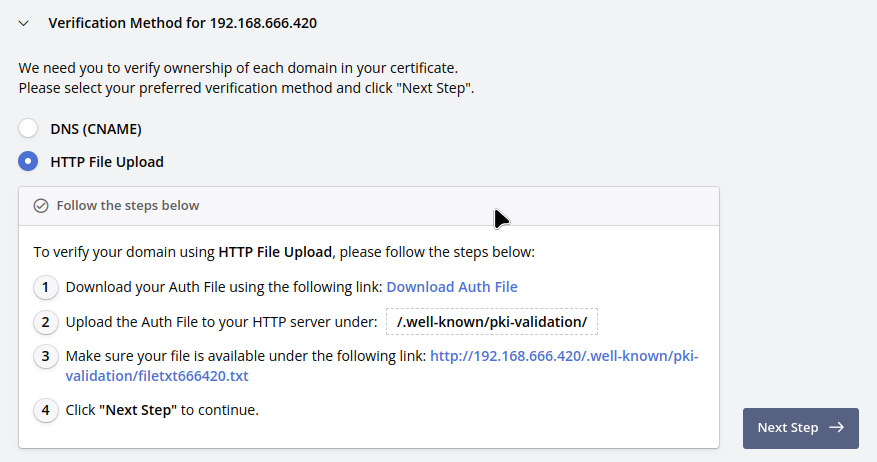Click the verify ownership instruction paragraph
Screen dimensions: 877x462
coord(245,78)
